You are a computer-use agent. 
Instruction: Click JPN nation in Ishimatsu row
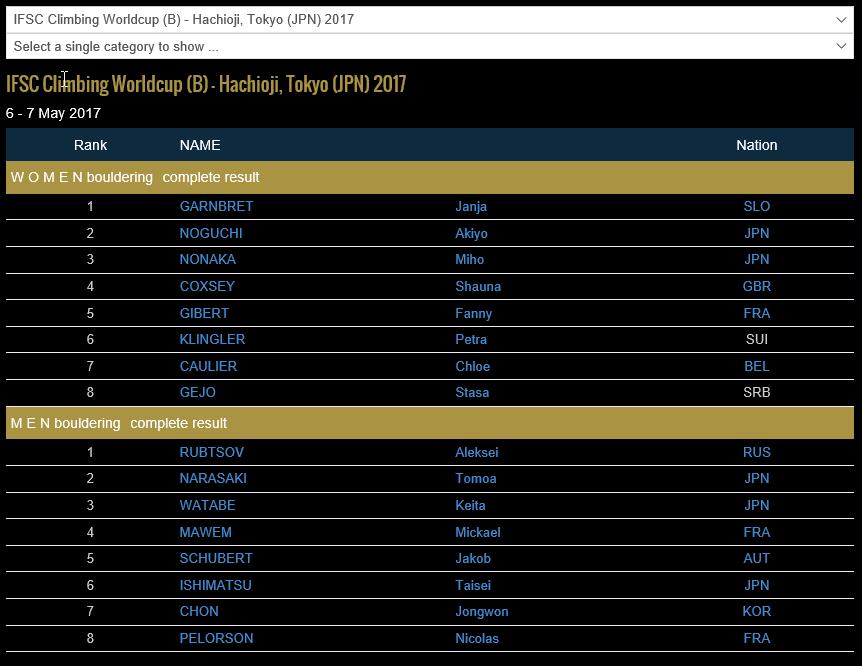(756, 585)
